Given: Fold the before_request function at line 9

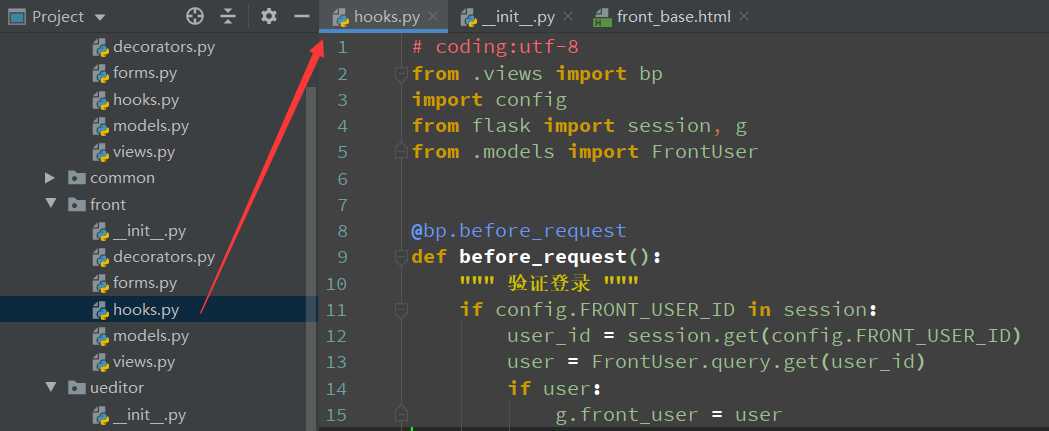Looking at the screenshot, I should pos(401,257).
